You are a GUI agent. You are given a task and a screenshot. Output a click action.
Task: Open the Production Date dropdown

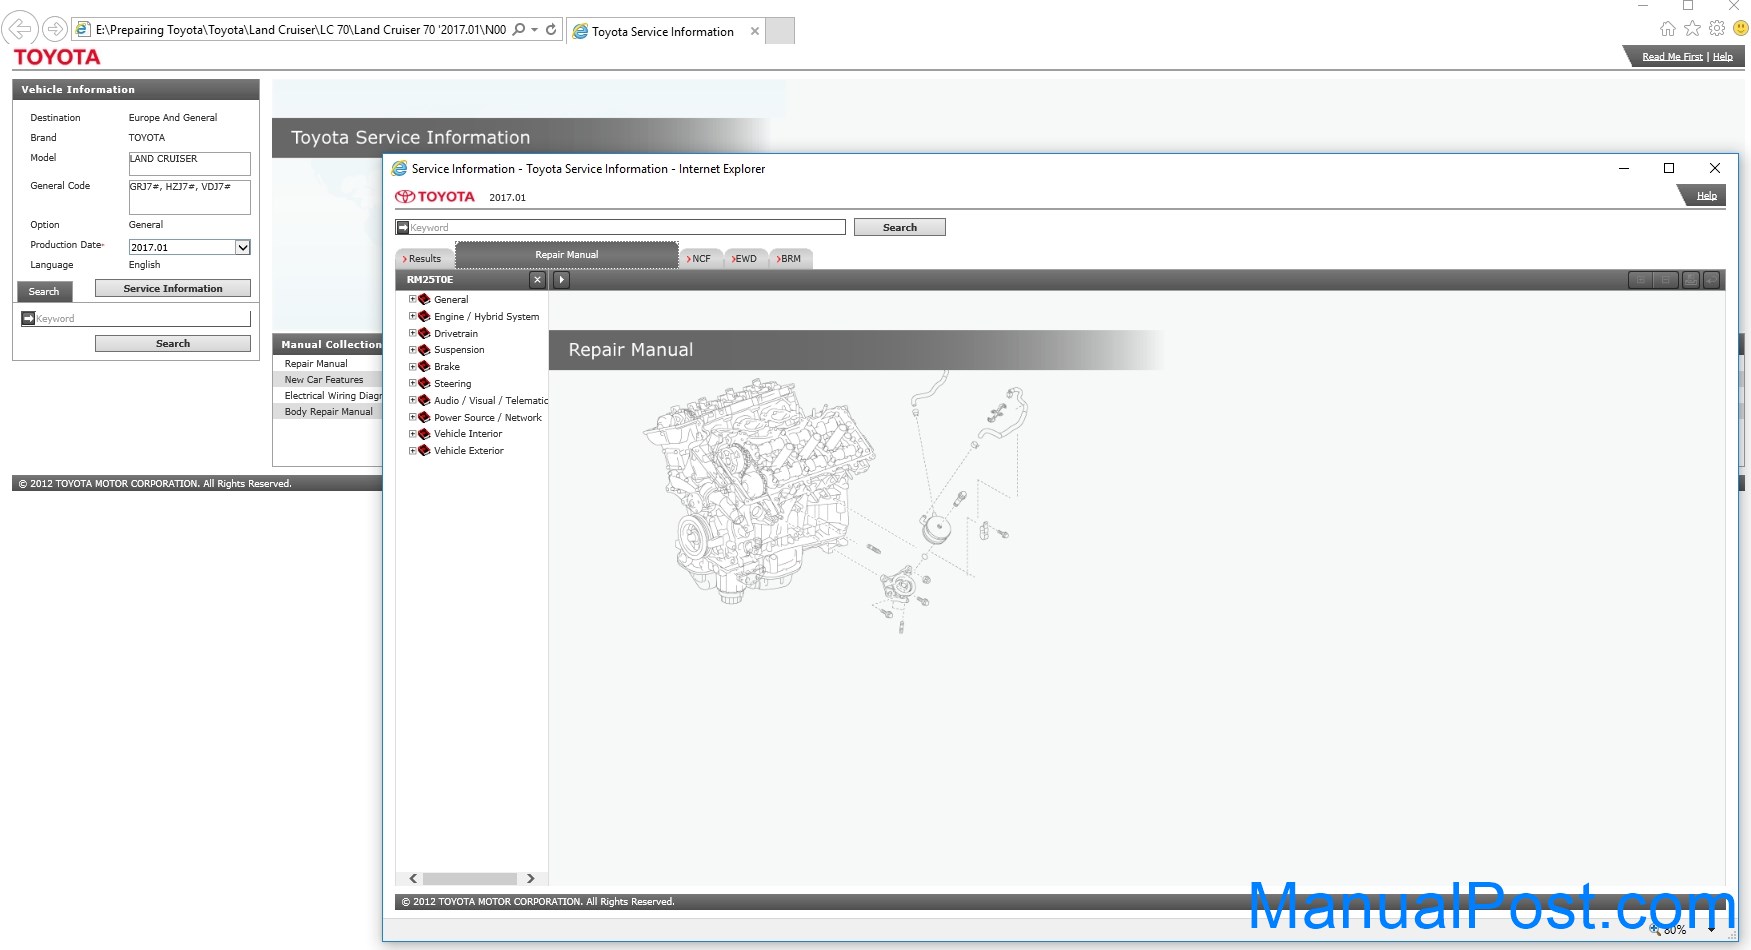tap(242, 247)
